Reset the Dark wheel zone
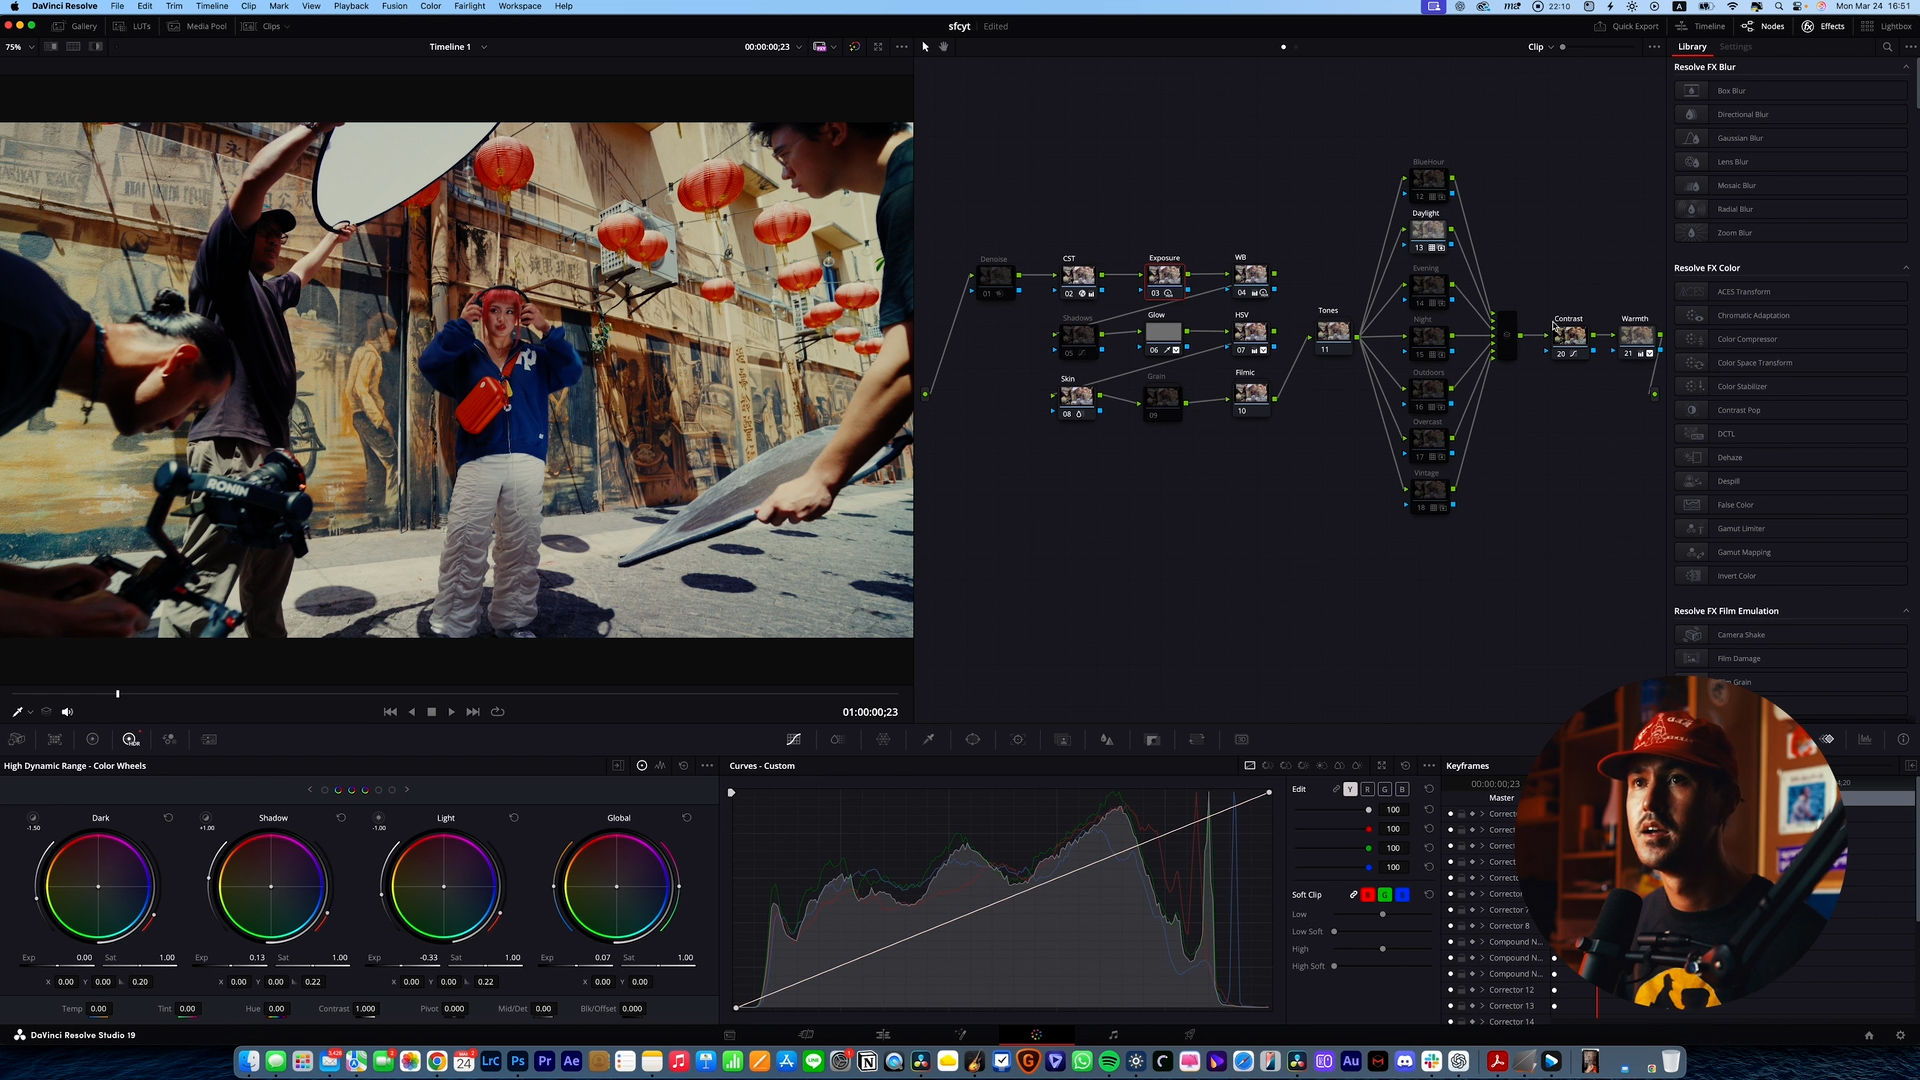Image resolution: width=1920 pixels, height=1080 pixels. 168,818
